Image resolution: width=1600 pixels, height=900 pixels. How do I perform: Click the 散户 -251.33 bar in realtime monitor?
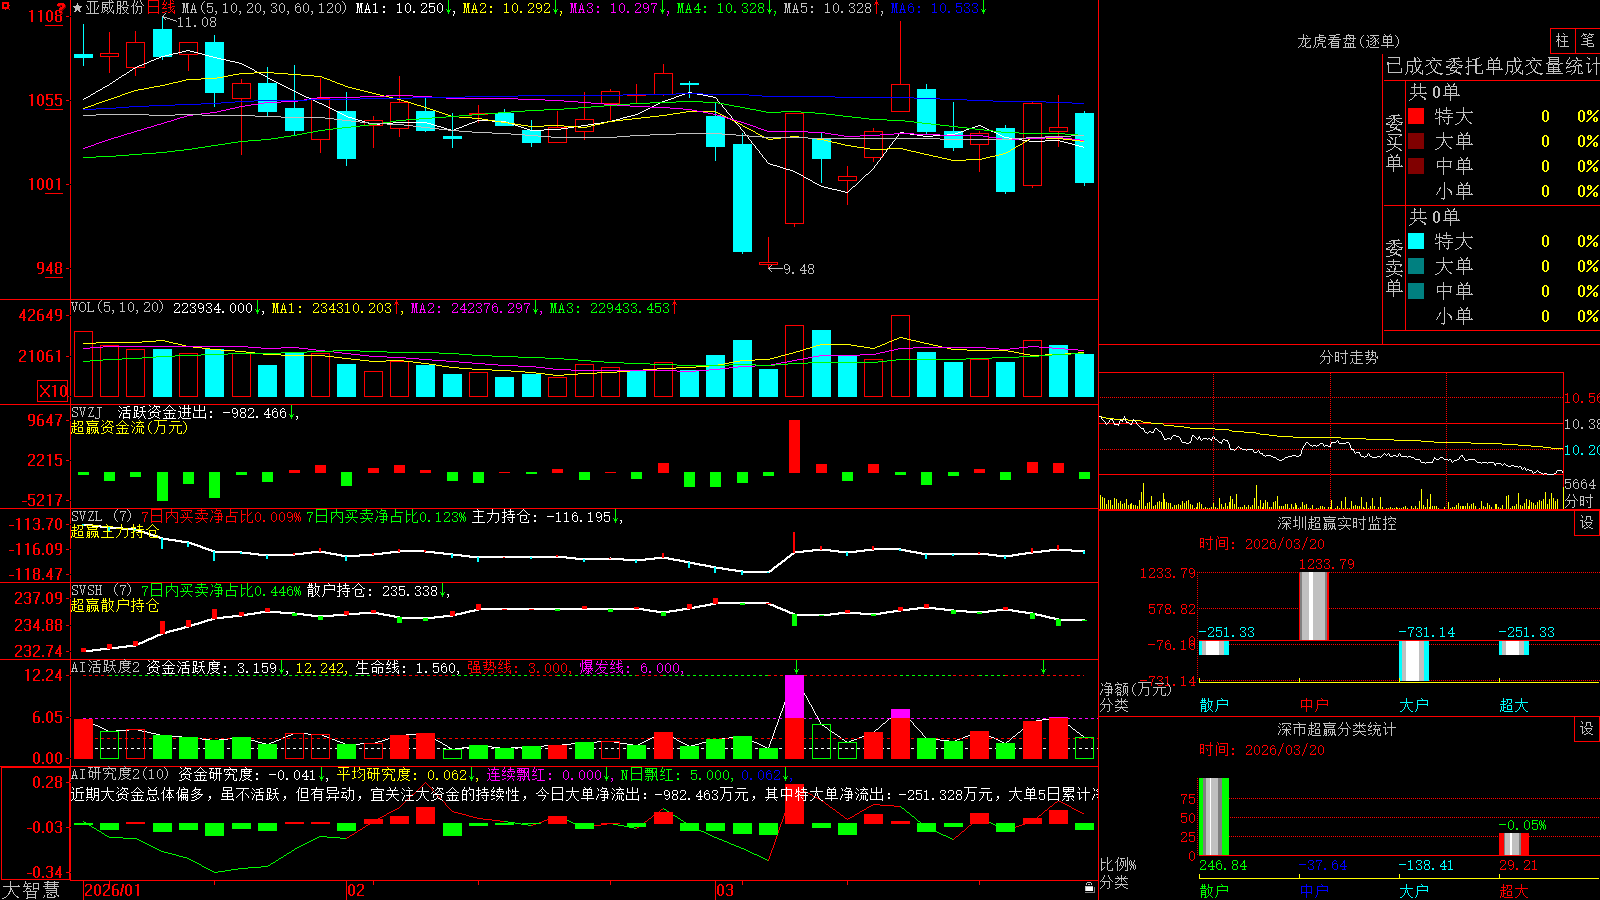tap(1214, 648)
